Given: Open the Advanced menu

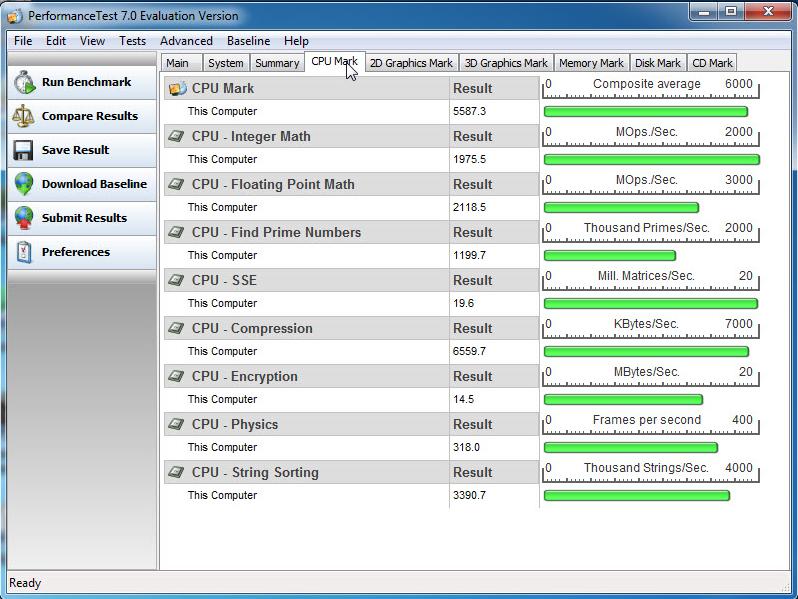Looking at the screenshot, I should (x=186, y=41).
